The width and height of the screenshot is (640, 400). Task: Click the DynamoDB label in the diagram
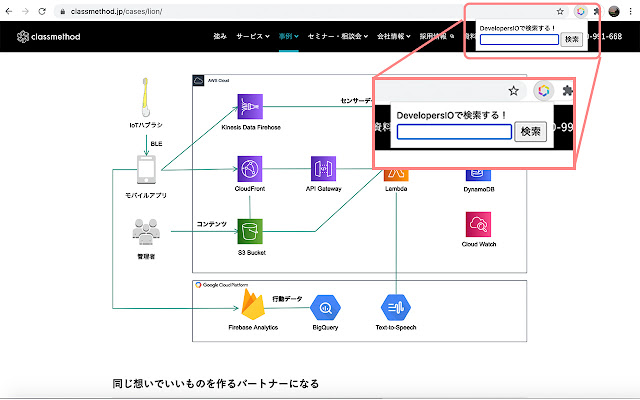479,189
